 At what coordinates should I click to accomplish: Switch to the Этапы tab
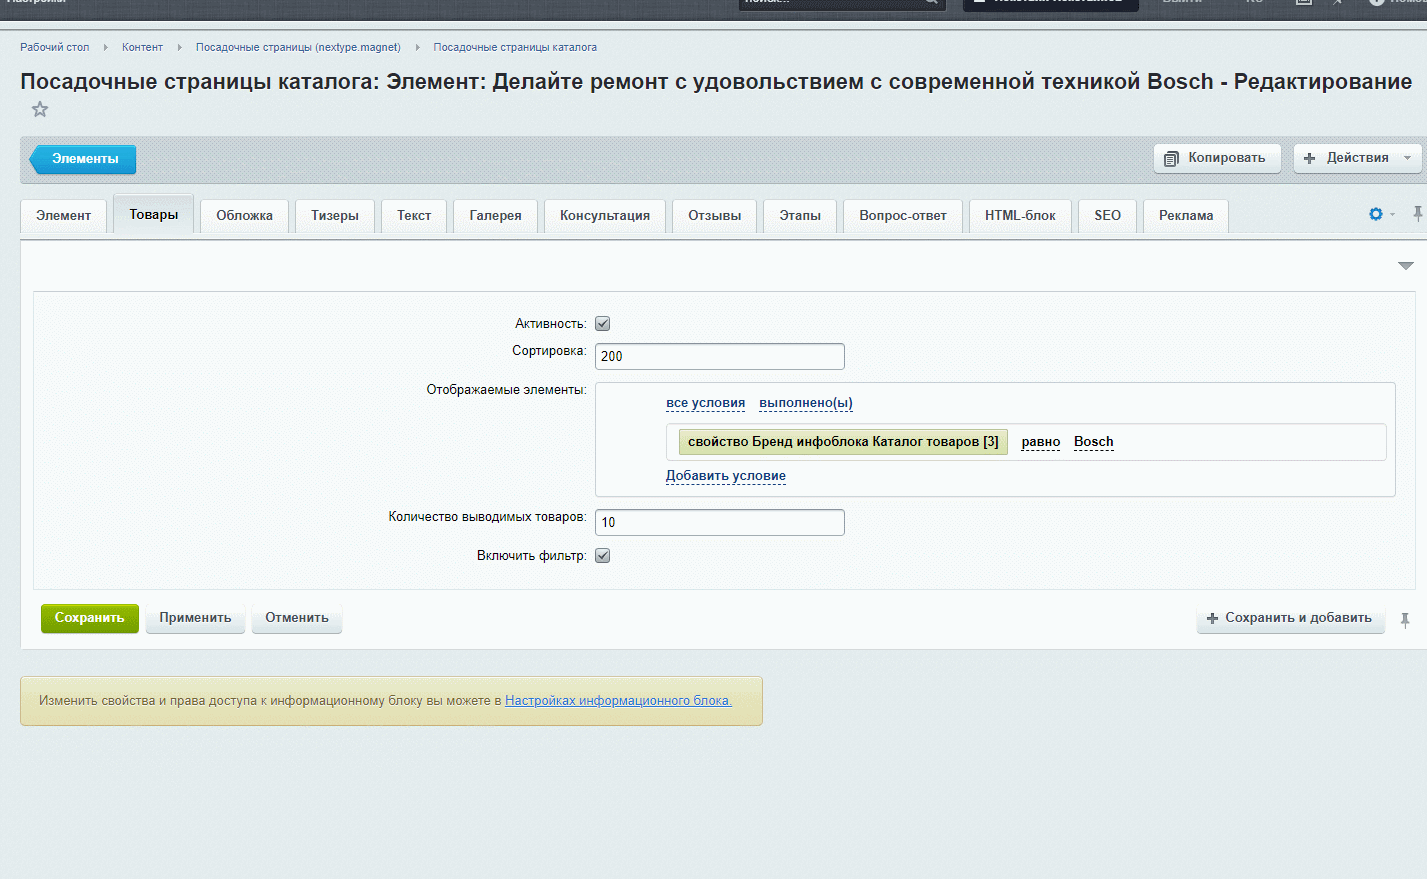point(800,216)
